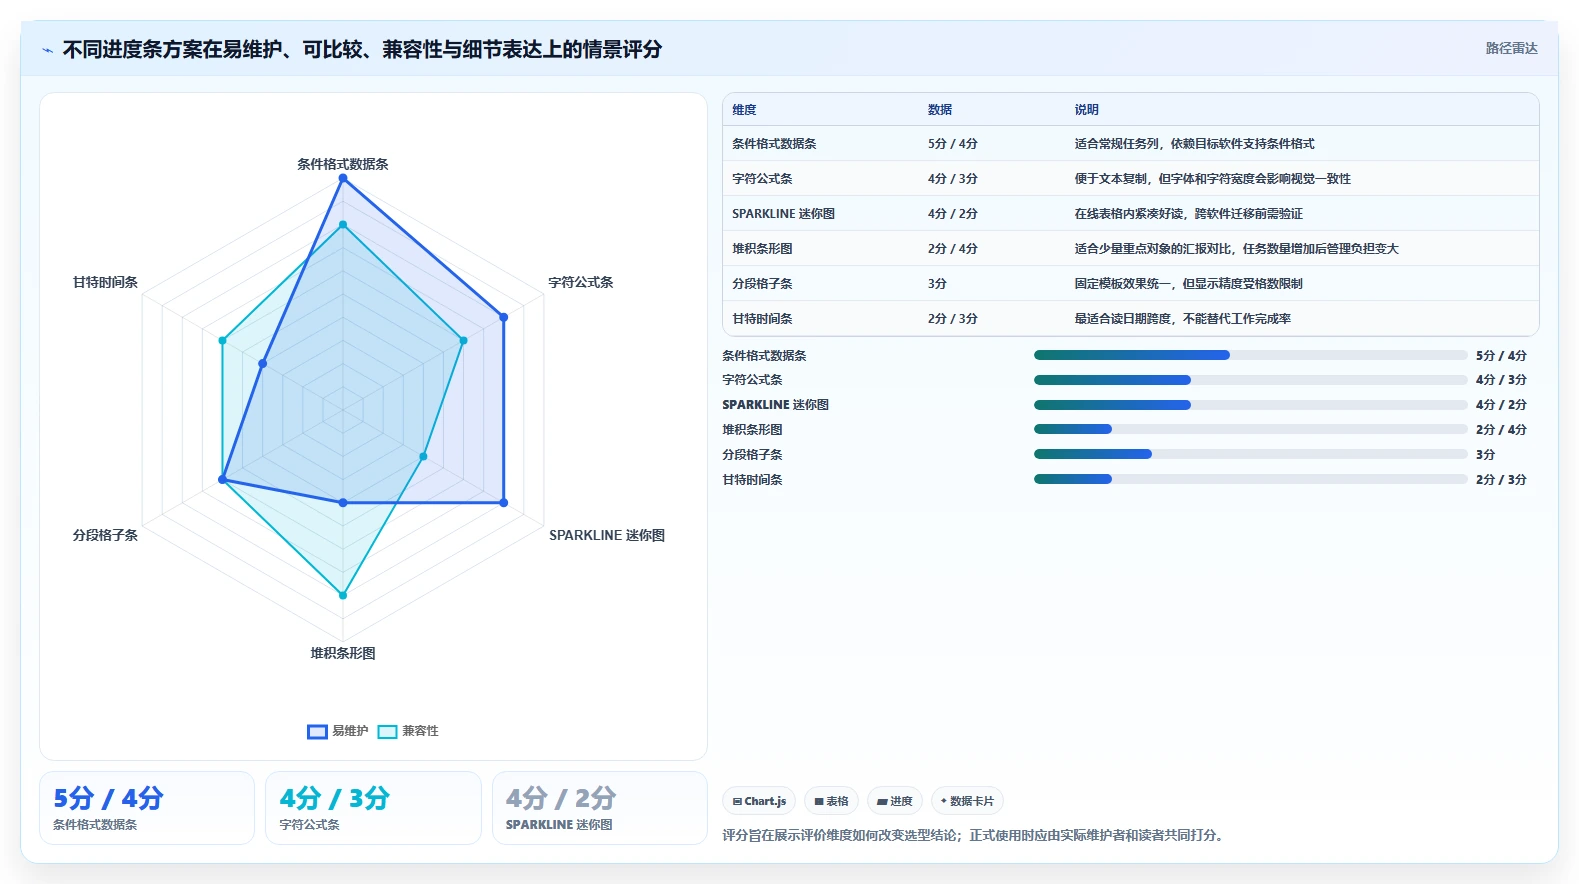Click the 易维护 point on 条件格式数据条 axis
The height and width of the screenshot is (884, 1579).
click(343, 178)
